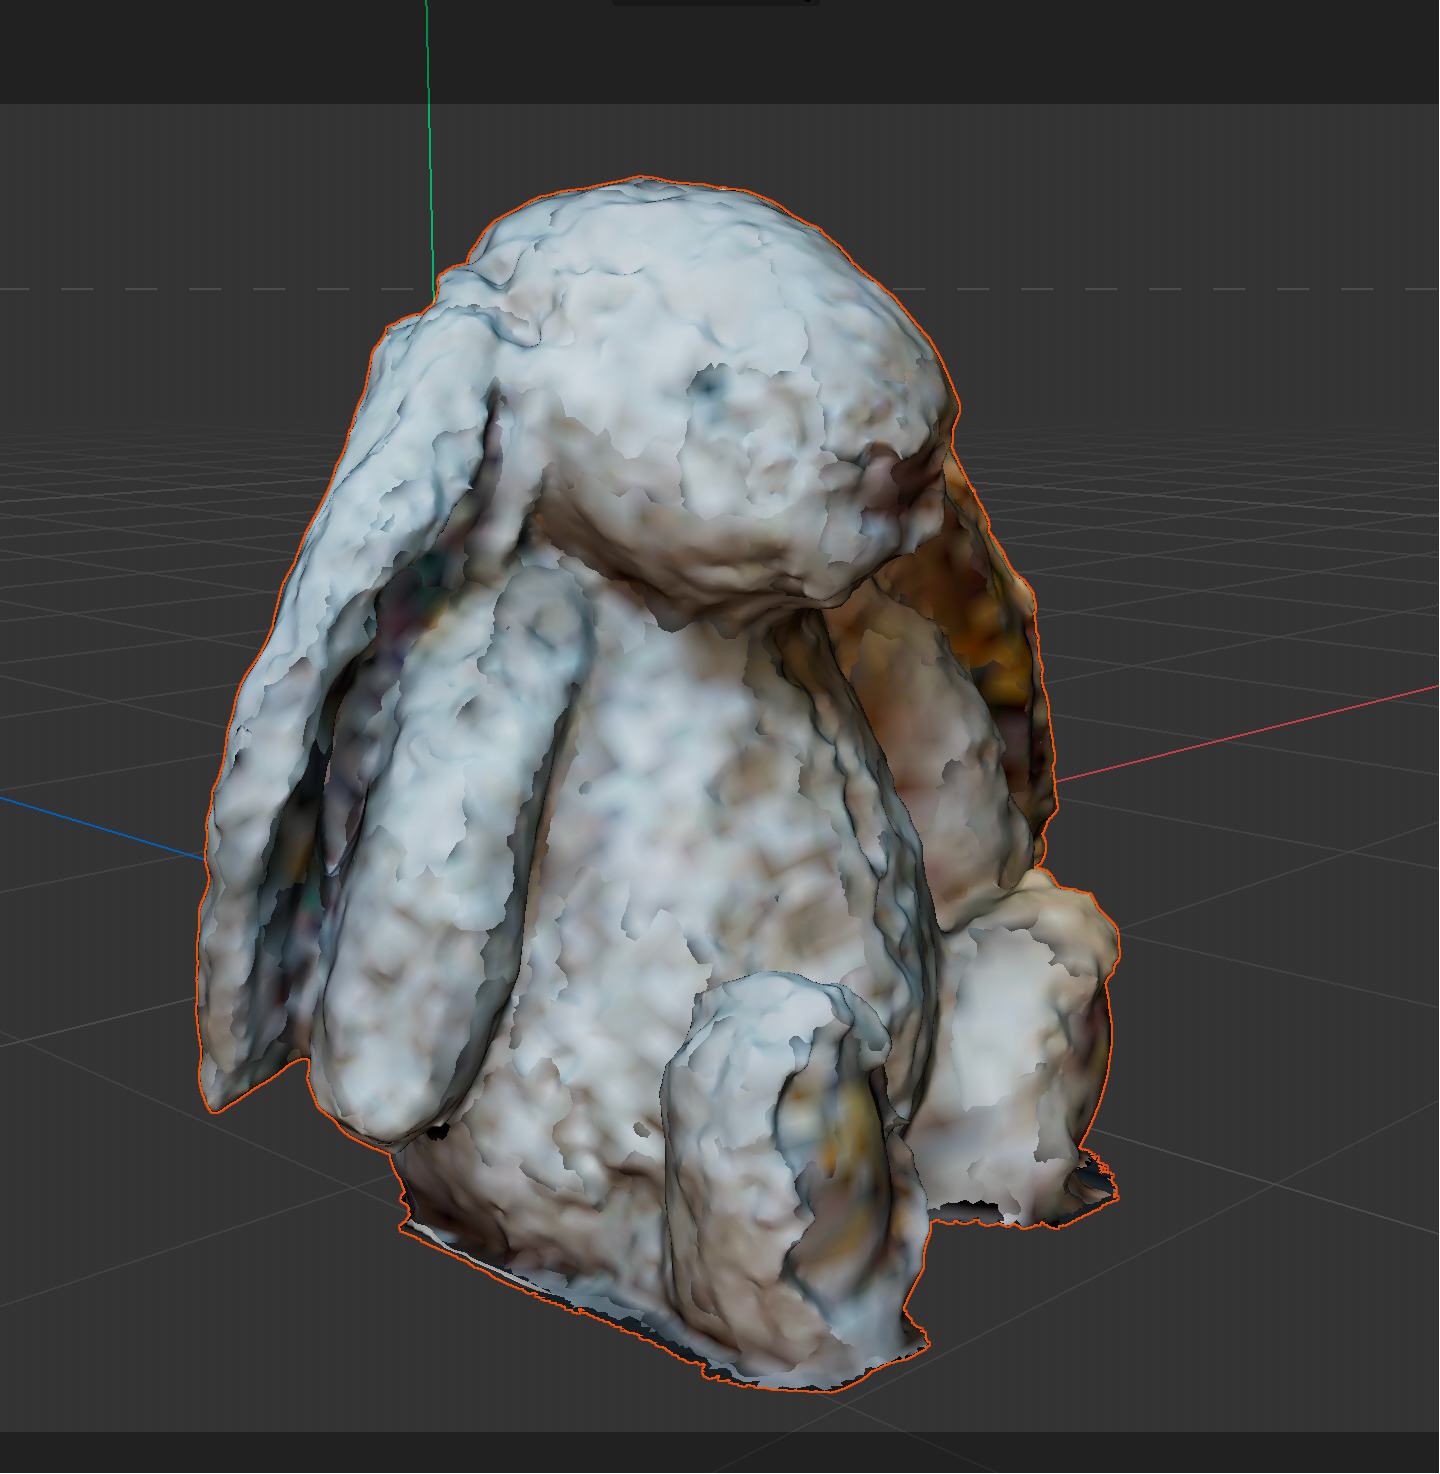Click the dark bar at the top center edge
The width and height of the screenshot is (1440, 1474).
point(715,3)
